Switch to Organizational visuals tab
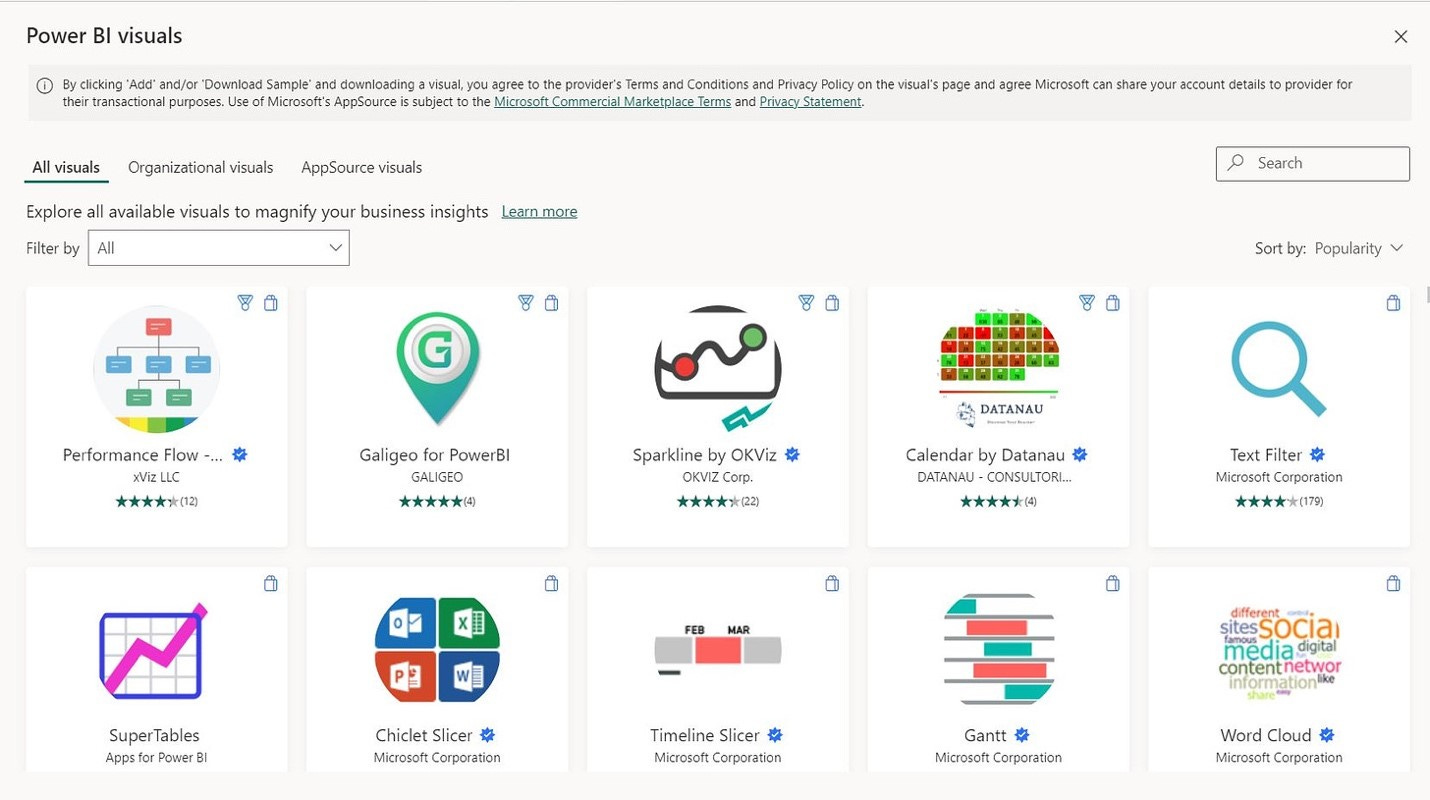The image size is (1430, 800). [x=200, y=168]
